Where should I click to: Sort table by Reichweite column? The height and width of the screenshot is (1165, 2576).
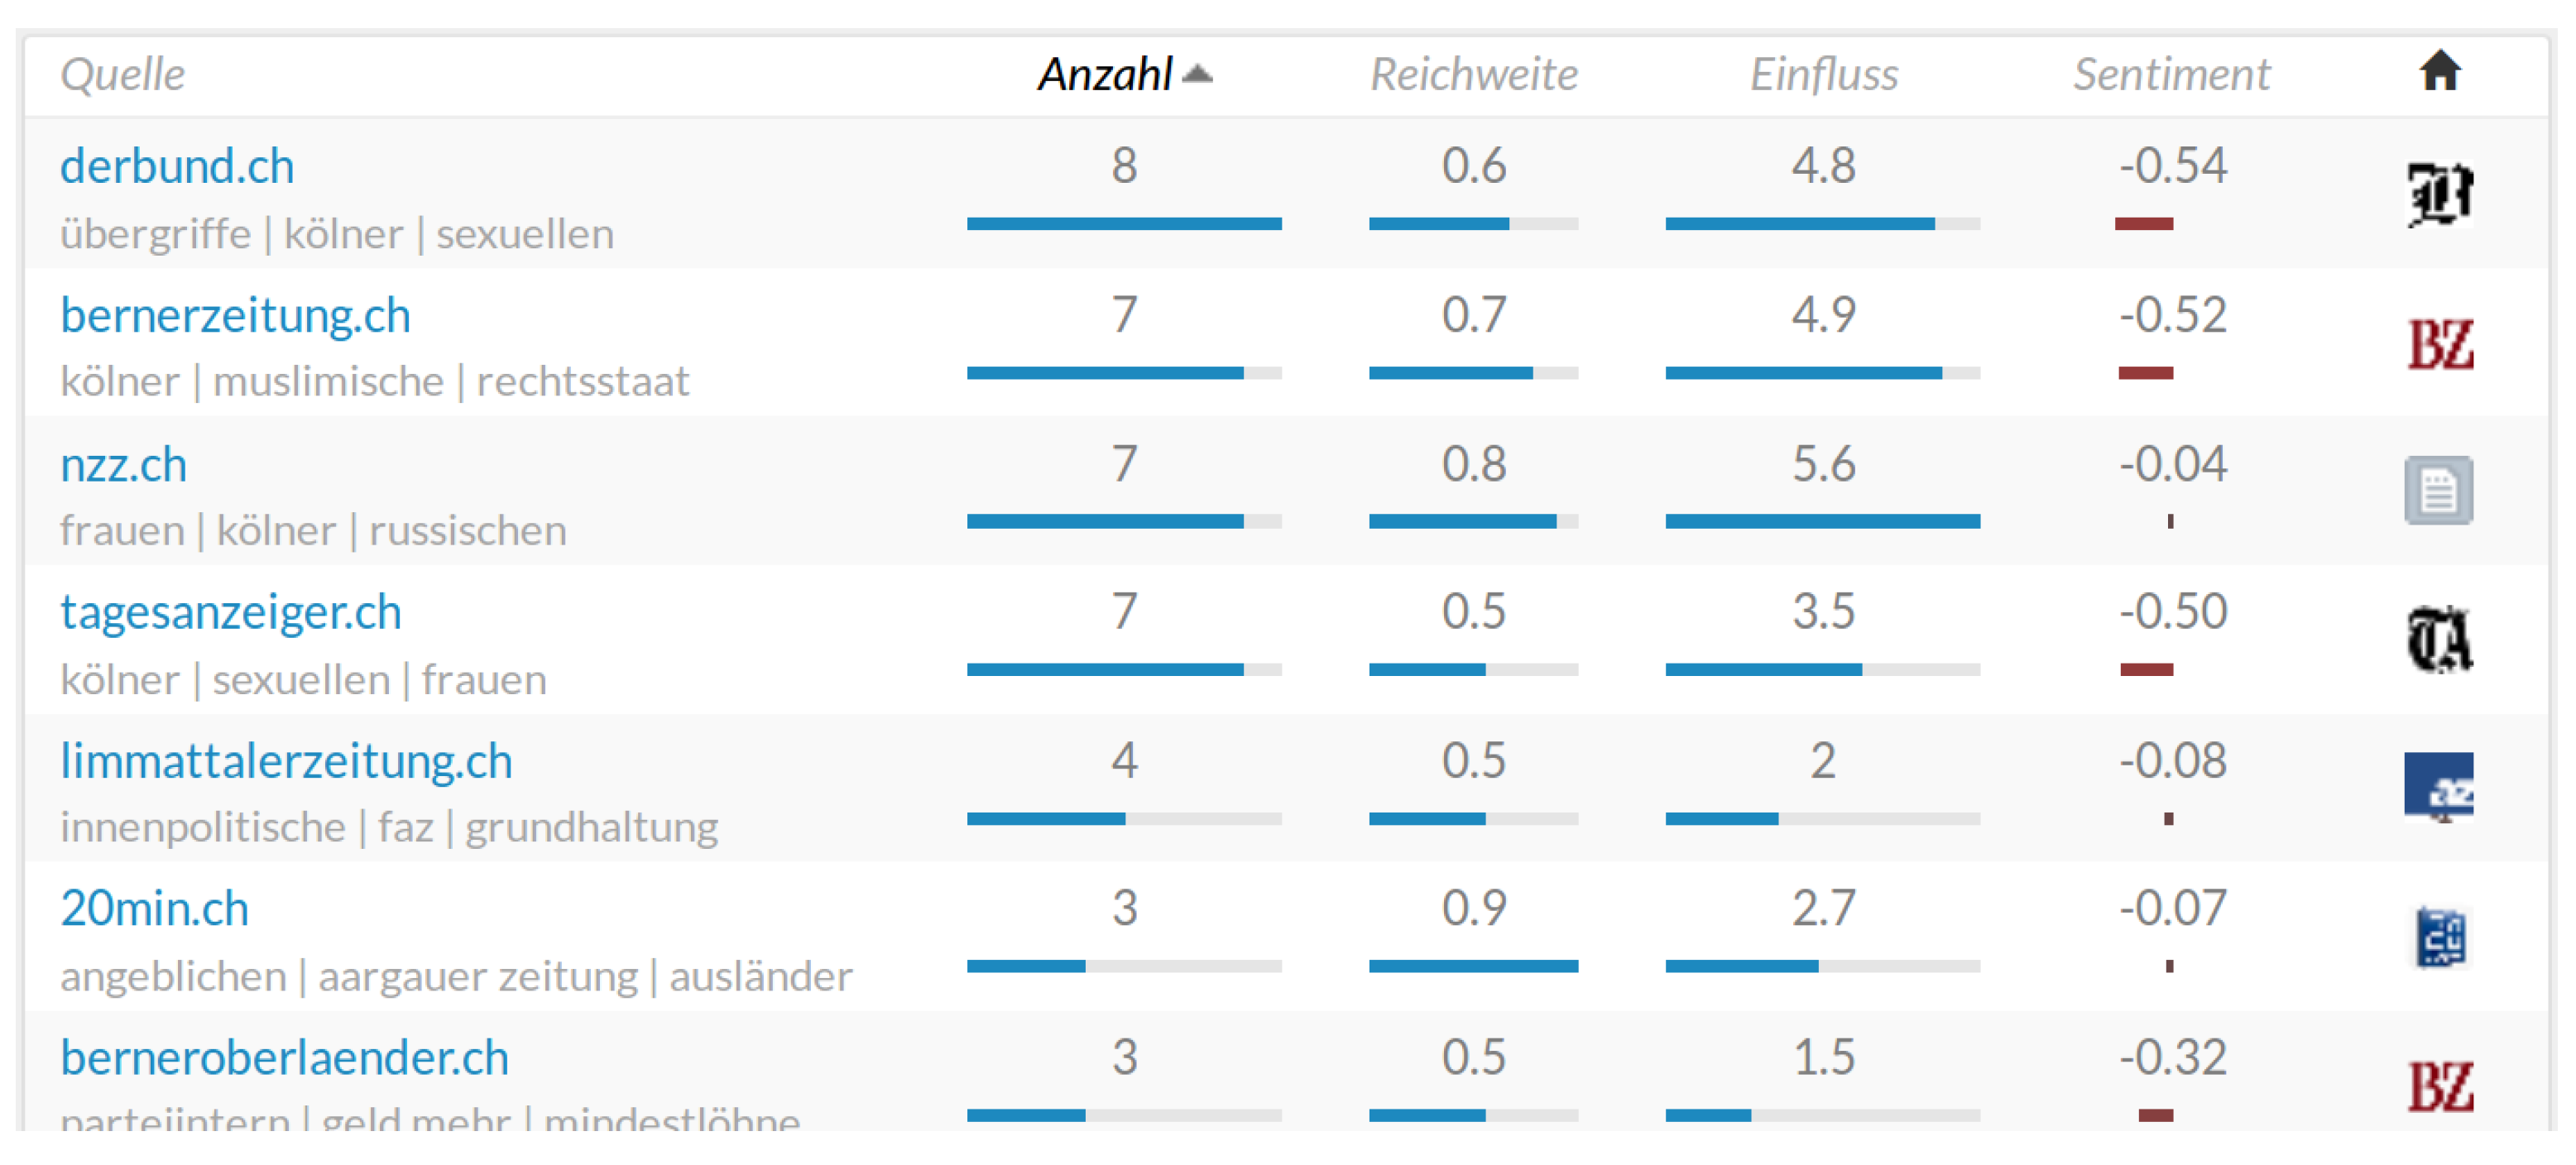1473,74
